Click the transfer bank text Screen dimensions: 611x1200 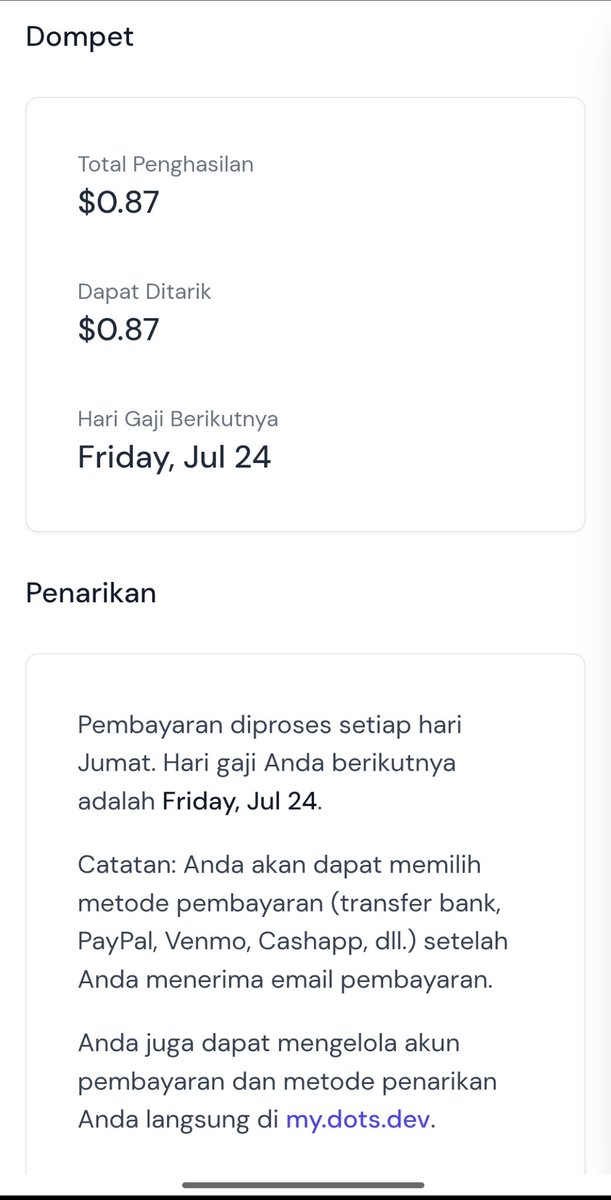click(412, 903)
